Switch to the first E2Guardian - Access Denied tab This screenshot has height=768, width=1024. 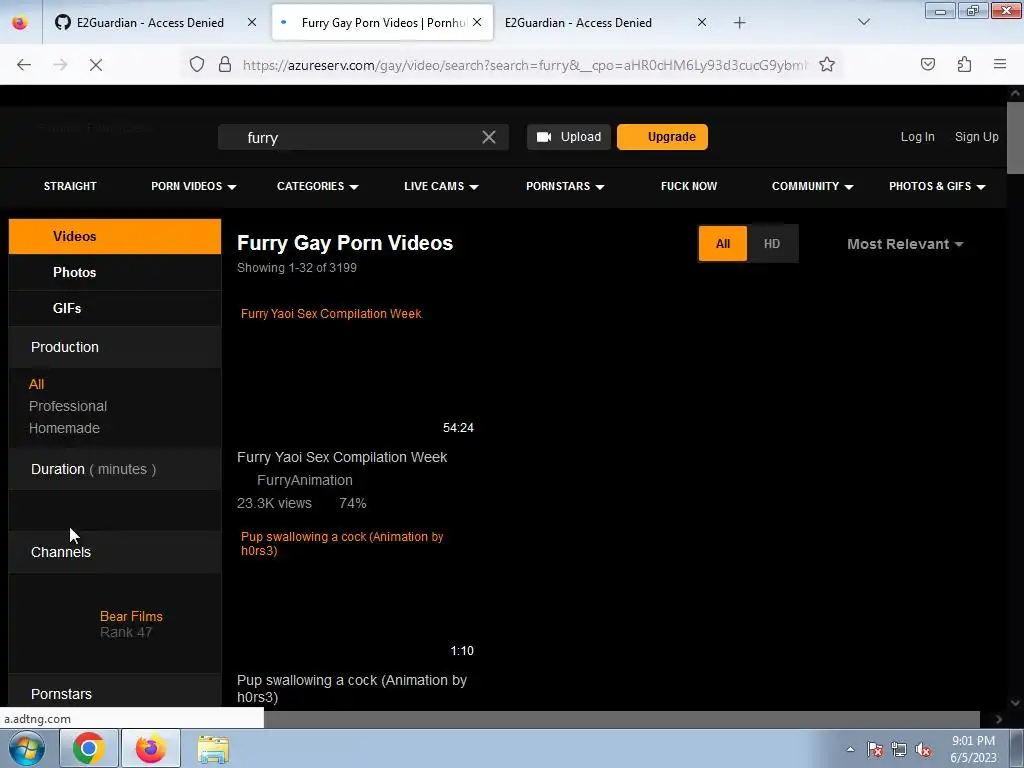(x=150, y=23)
